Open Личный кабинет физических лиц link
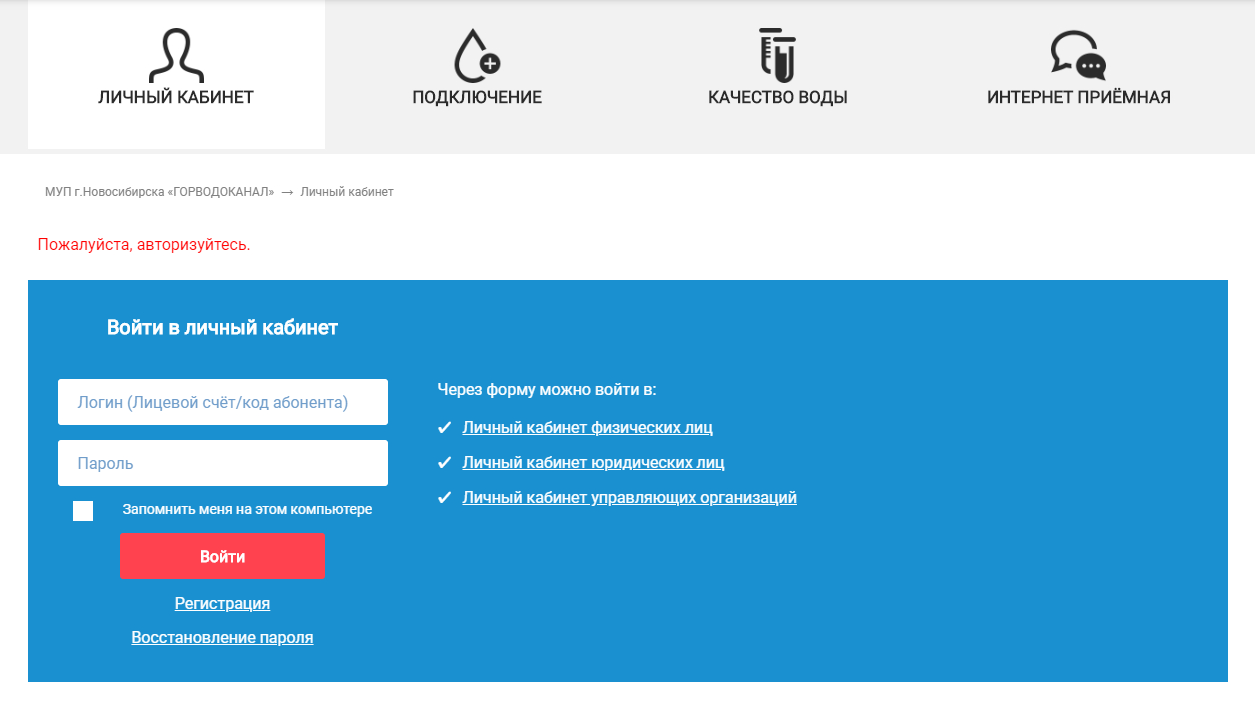Image resolution: width=1255 pixels, height=706 pixels. pos(587,428)
